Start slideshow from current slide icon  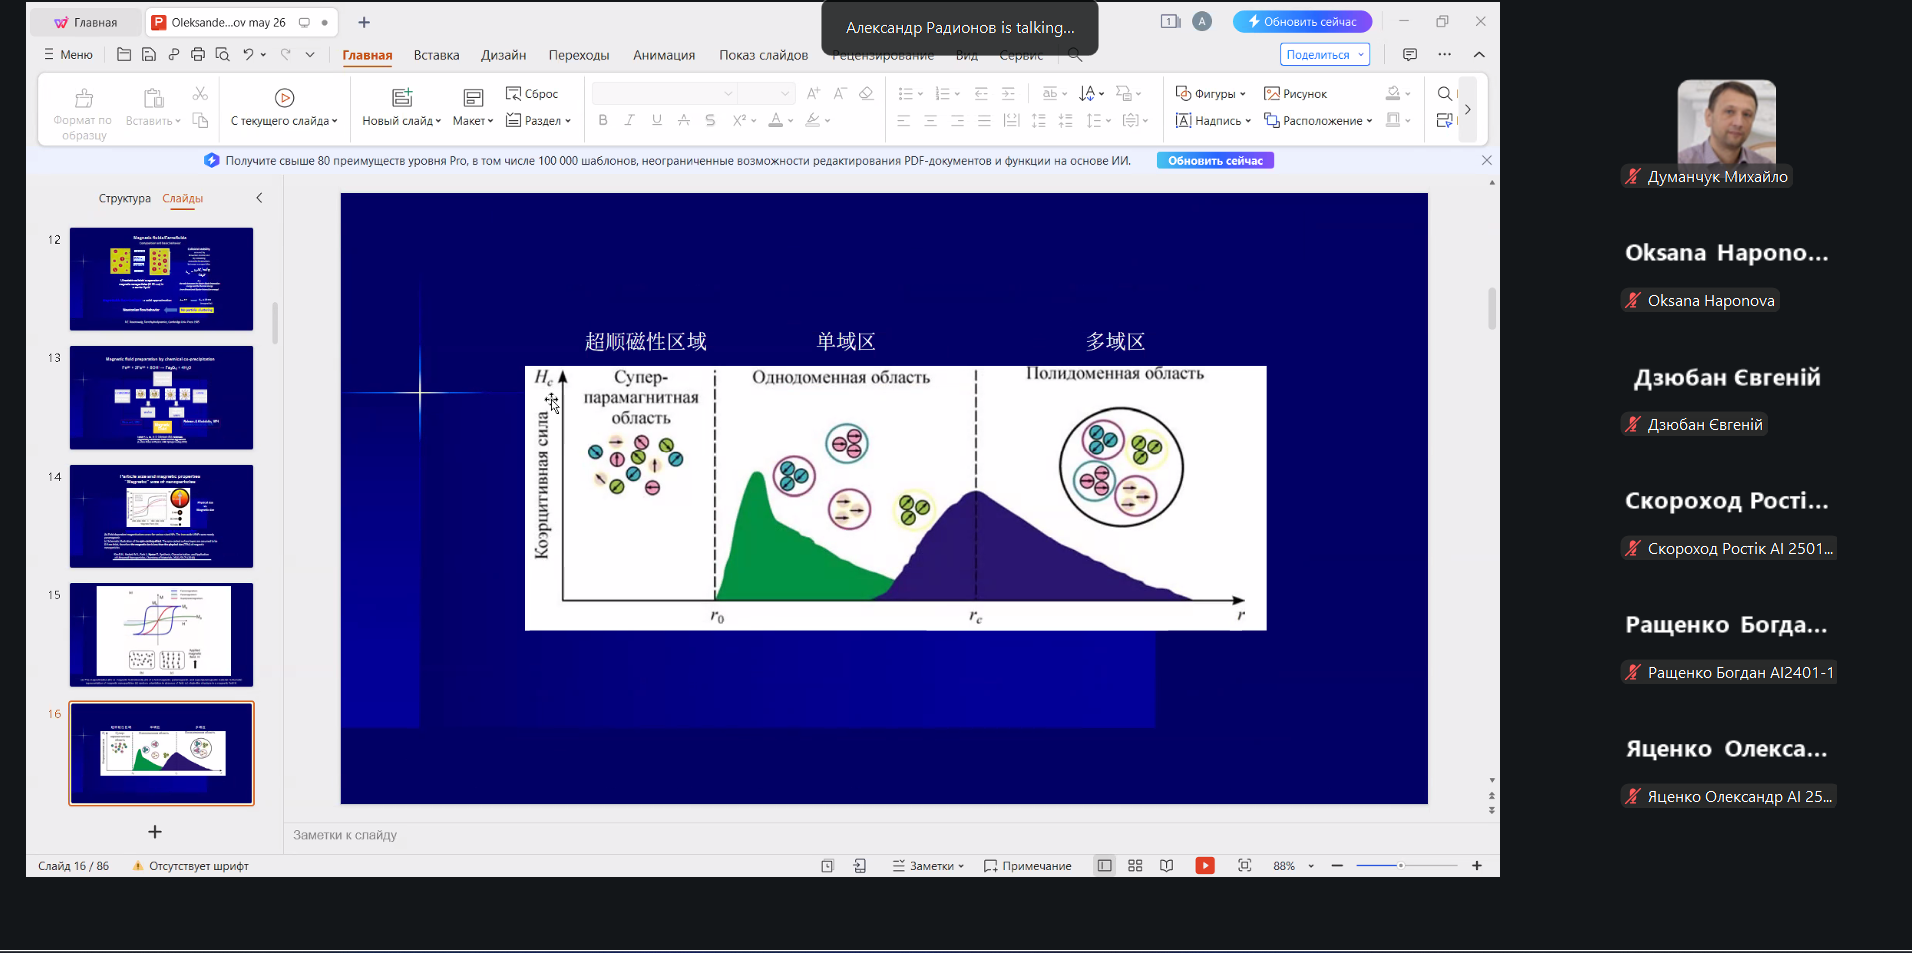click(284, 97)
